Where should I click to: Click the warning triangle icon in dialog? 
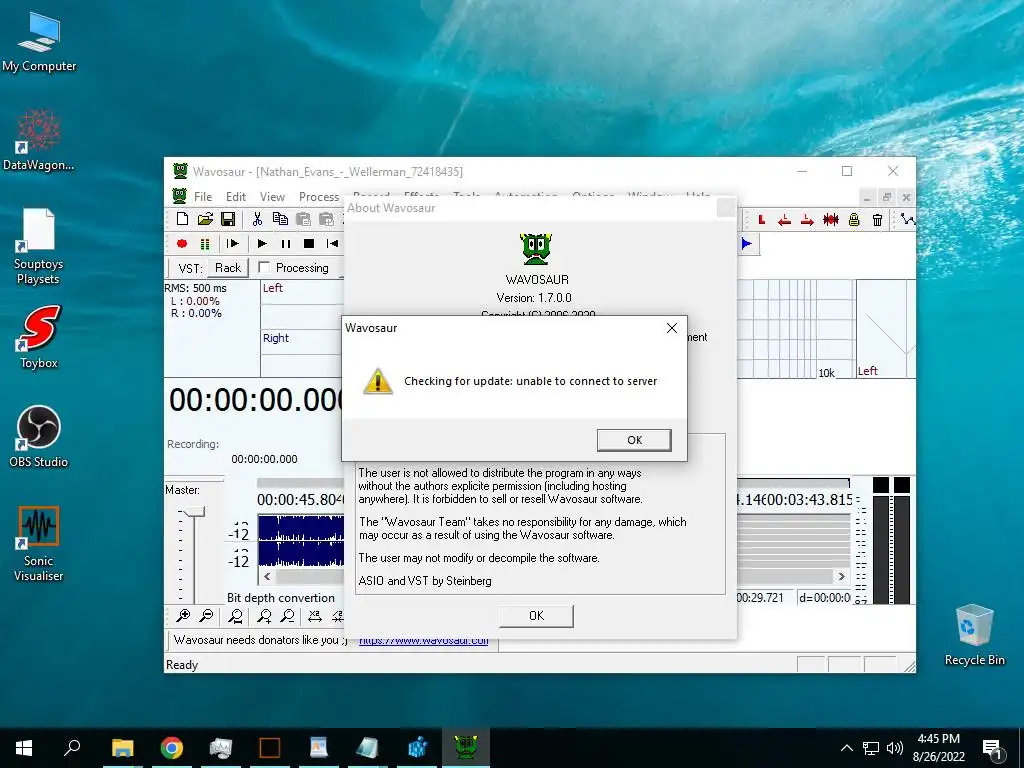click(377, 381)
